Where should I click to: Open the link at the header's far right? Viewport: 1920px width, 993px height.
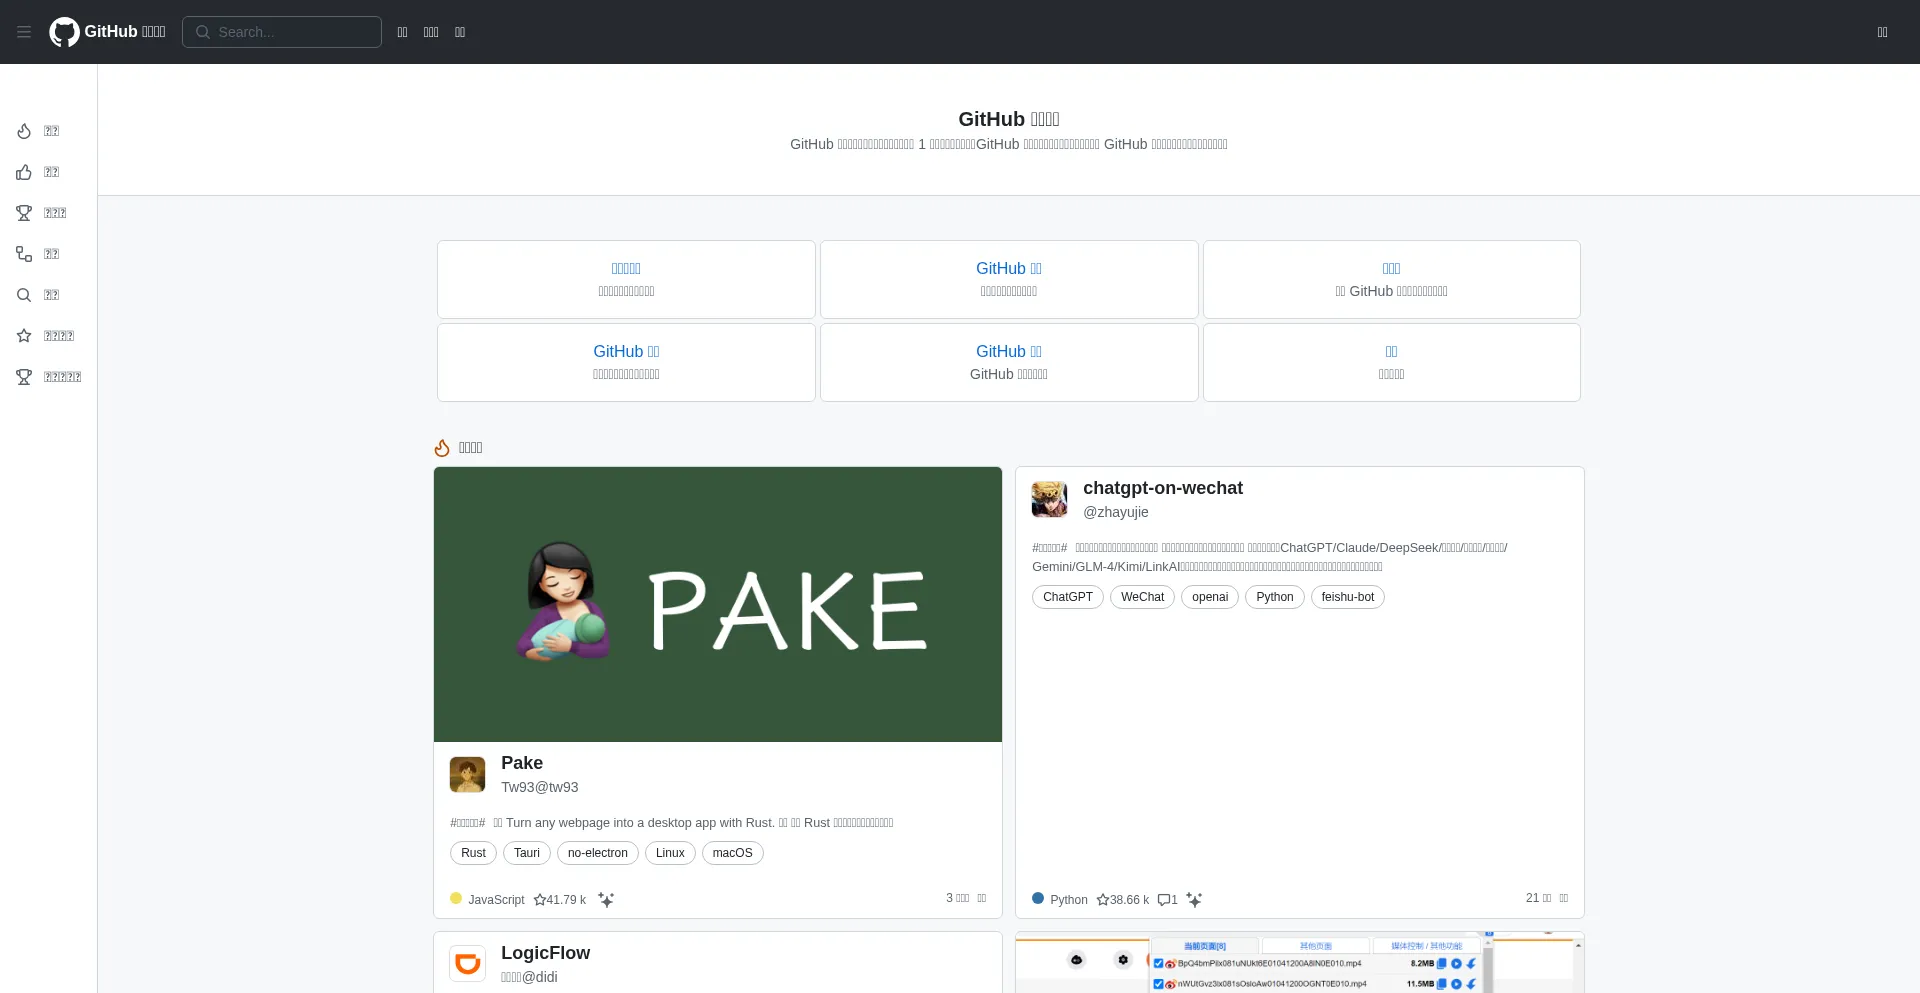coord(1882,32)
